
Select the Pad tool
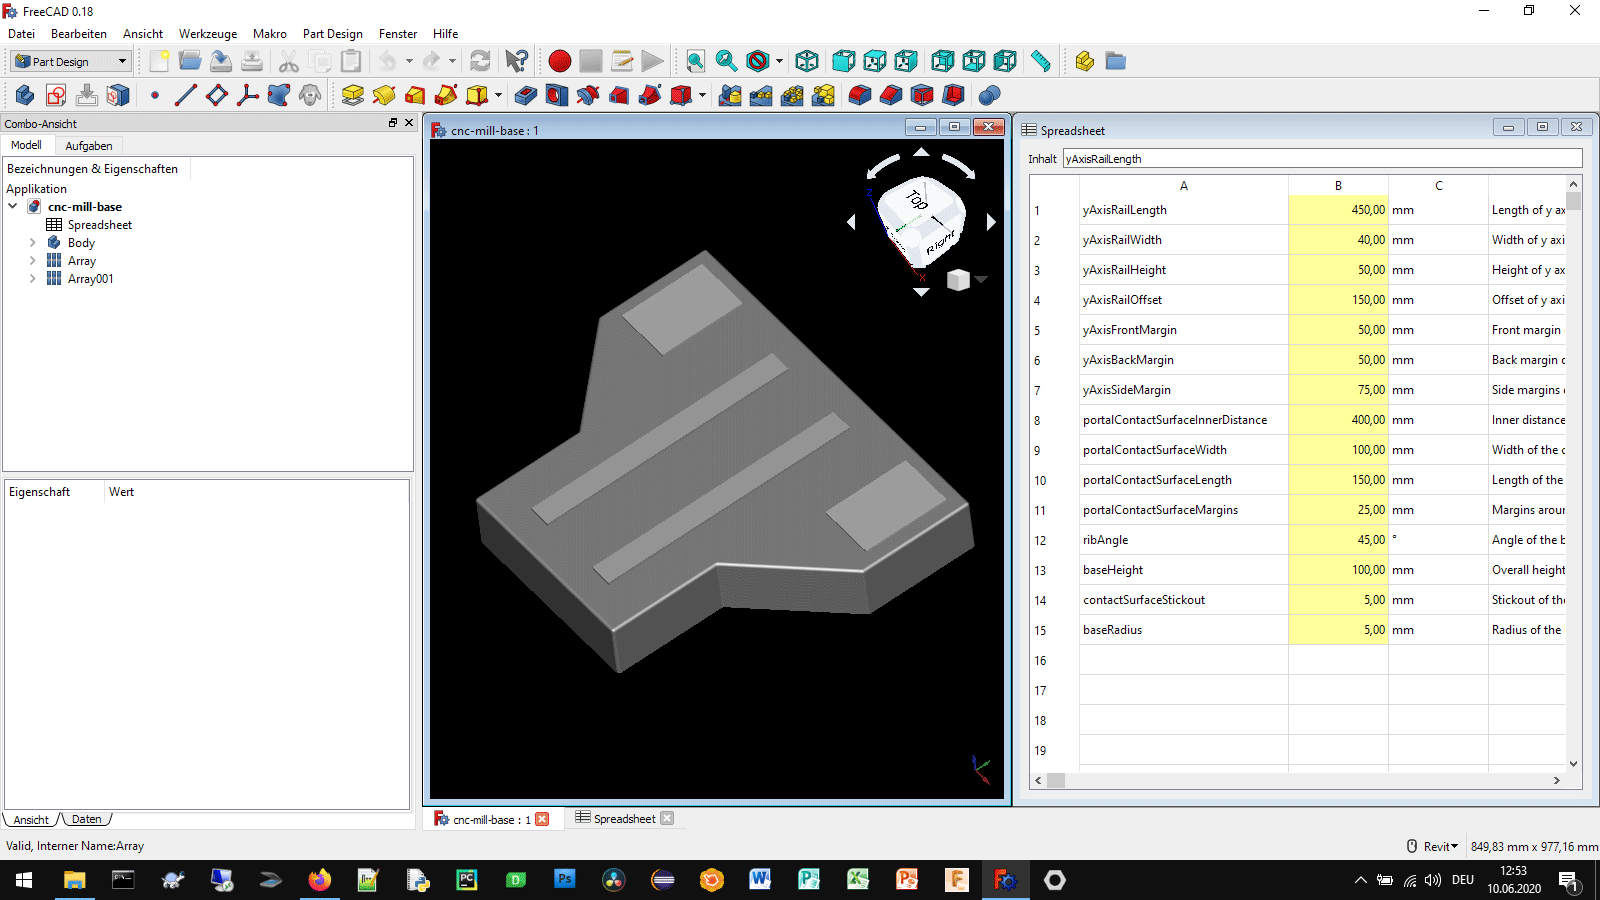click(x=352, y=95)
